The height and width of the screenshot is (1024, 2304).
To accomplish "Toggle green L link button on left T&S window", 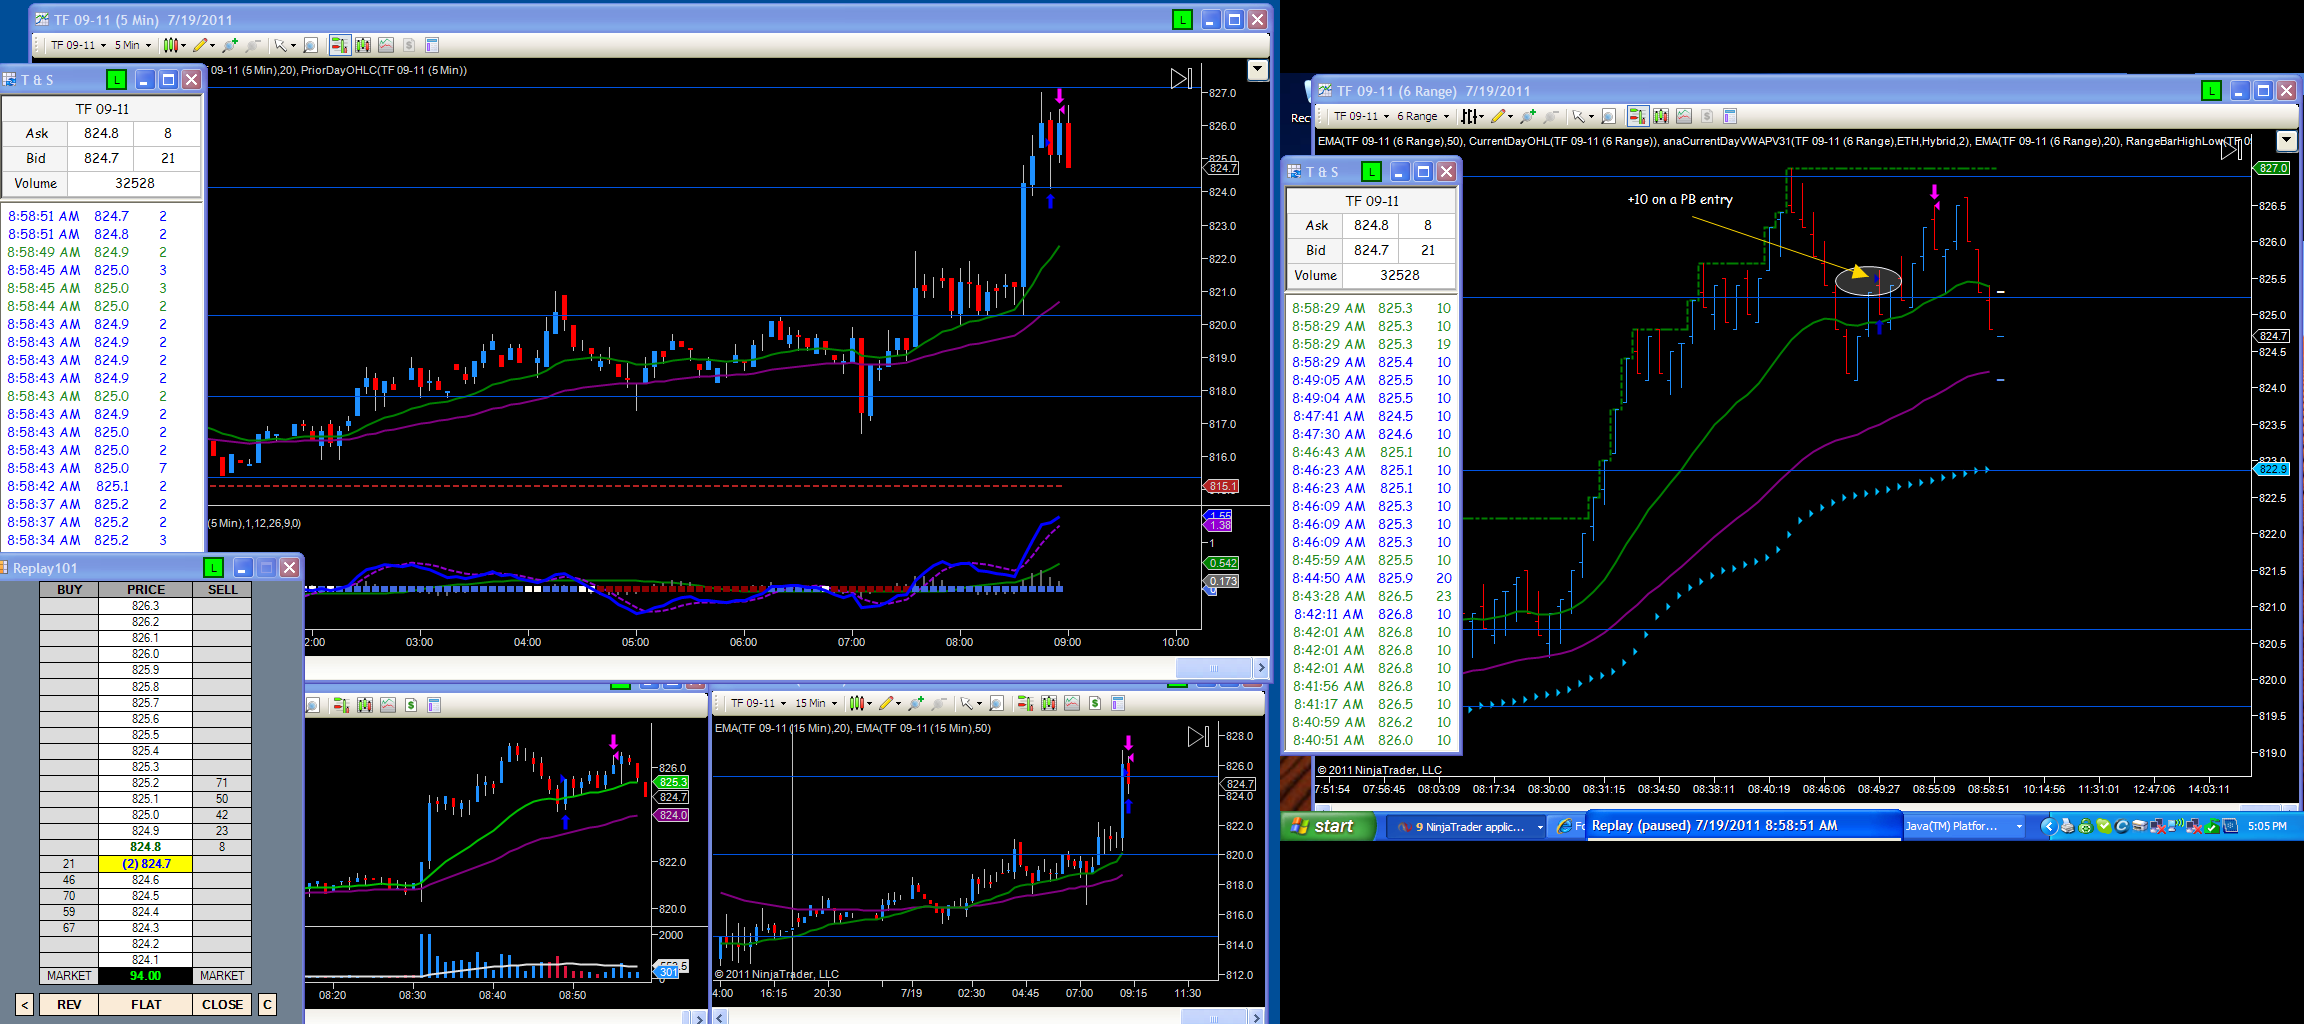I will [116, 79].
